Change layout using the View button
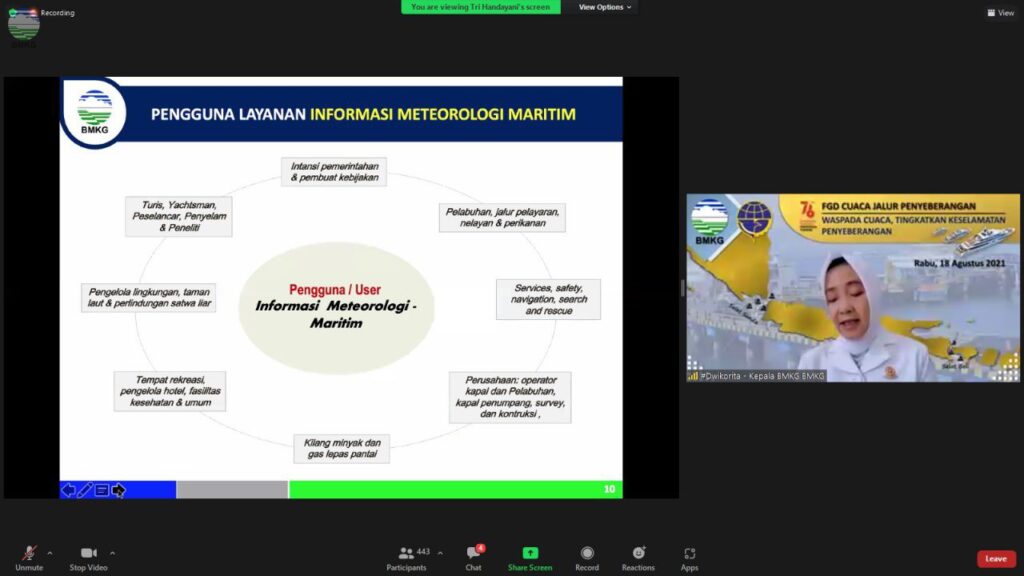 pyautogui.click(x=1000, y=13)
